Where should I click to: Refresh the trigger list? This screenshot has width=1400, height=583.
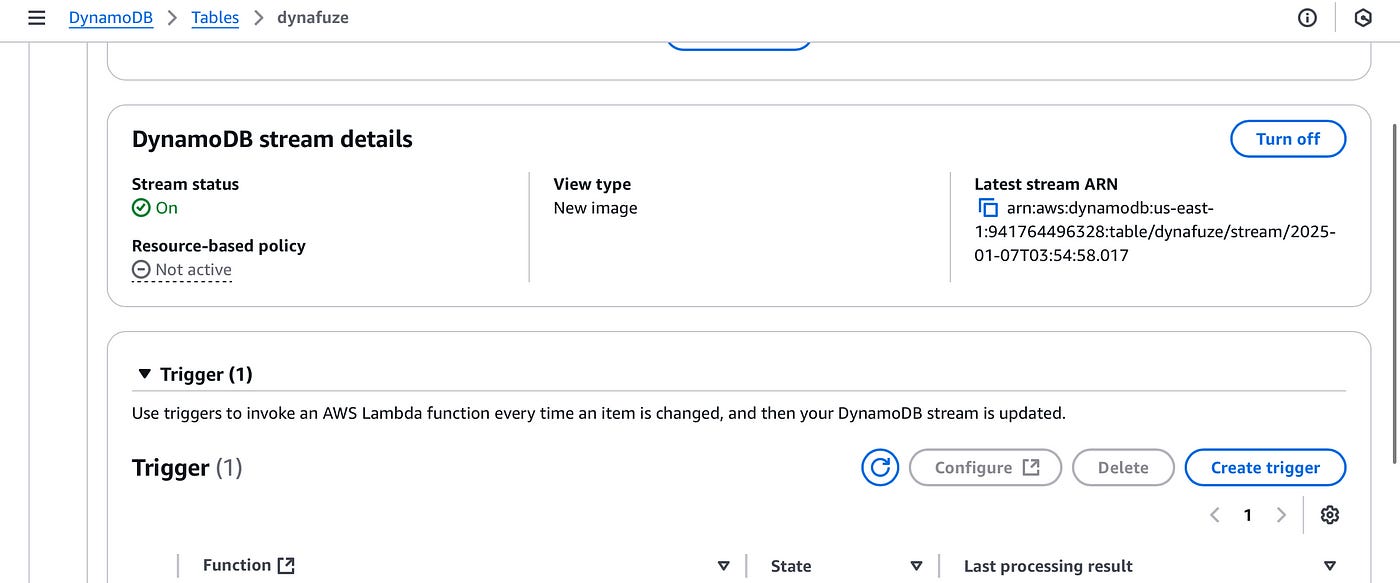[880, 467]
